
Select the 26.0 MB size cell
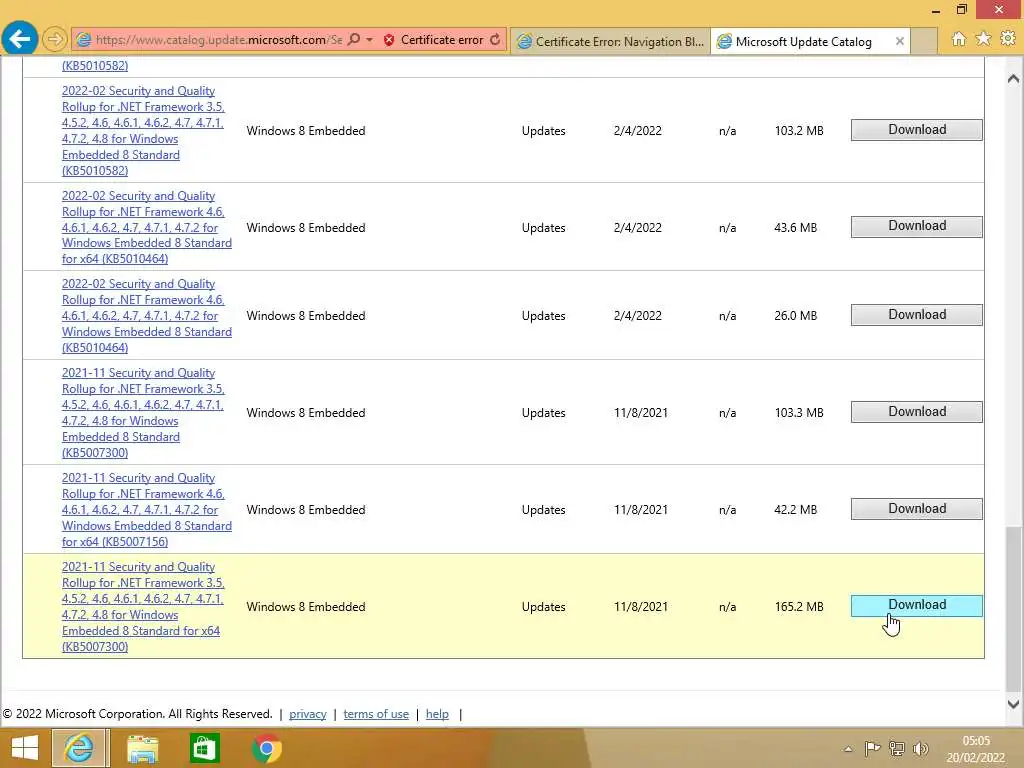click(x=795, y=315)
